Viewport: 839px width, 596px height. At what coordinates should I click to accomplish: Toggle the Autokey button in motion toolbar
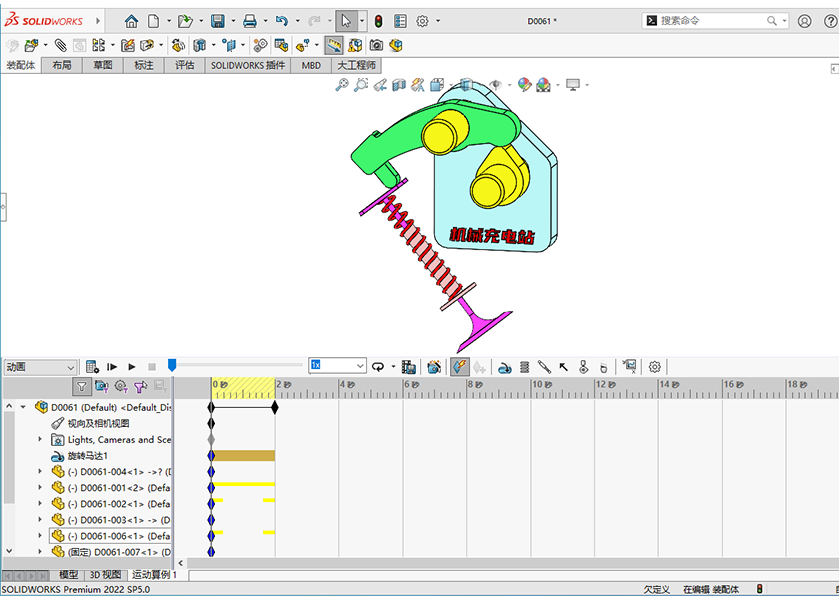coord(459,367)
